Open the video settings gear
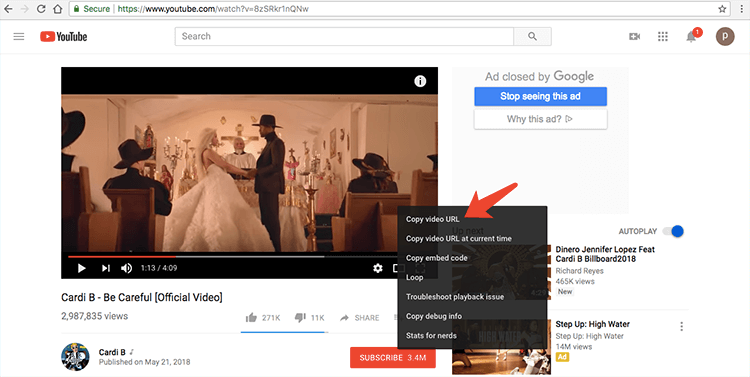Image resolution: width=750 pixels, height=377 pixels. pyautogui.click(x=378, y=268)
